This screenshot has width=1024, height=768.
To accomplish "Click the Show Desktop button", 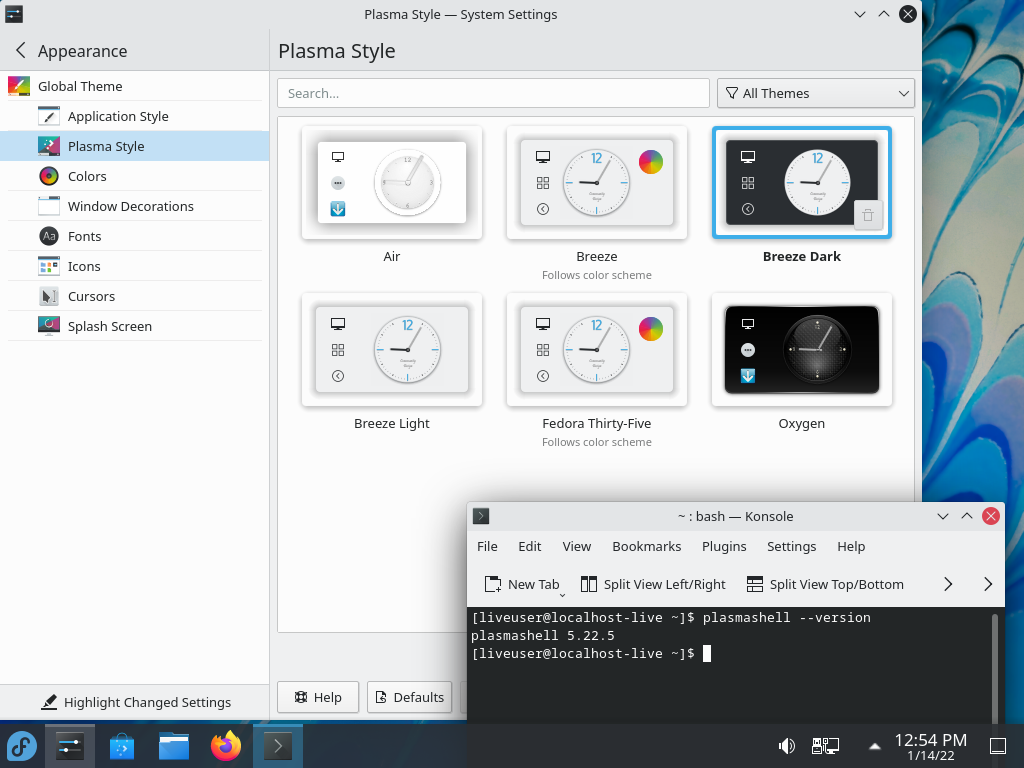I will pos(998,746).
